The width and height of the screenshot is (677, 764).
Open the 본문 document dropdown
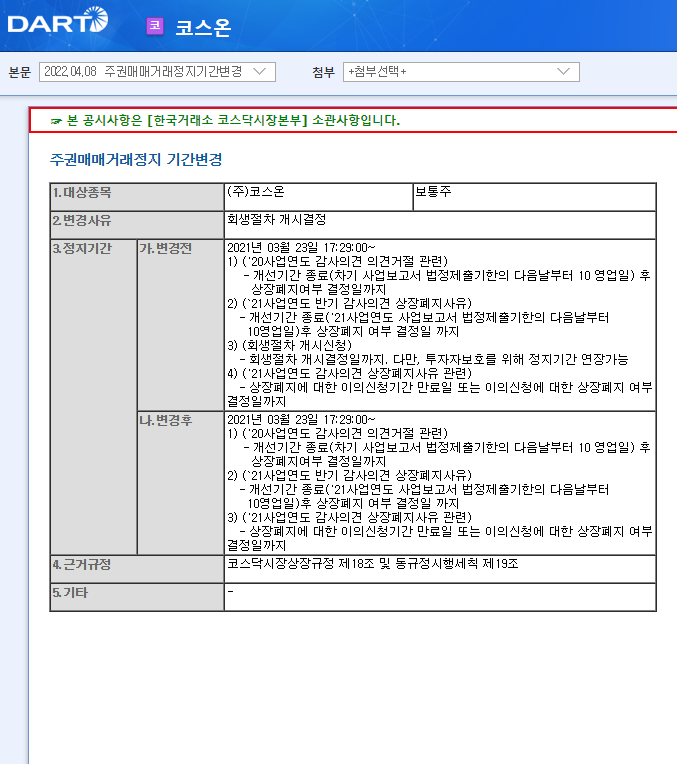click(x=157, y=72)
